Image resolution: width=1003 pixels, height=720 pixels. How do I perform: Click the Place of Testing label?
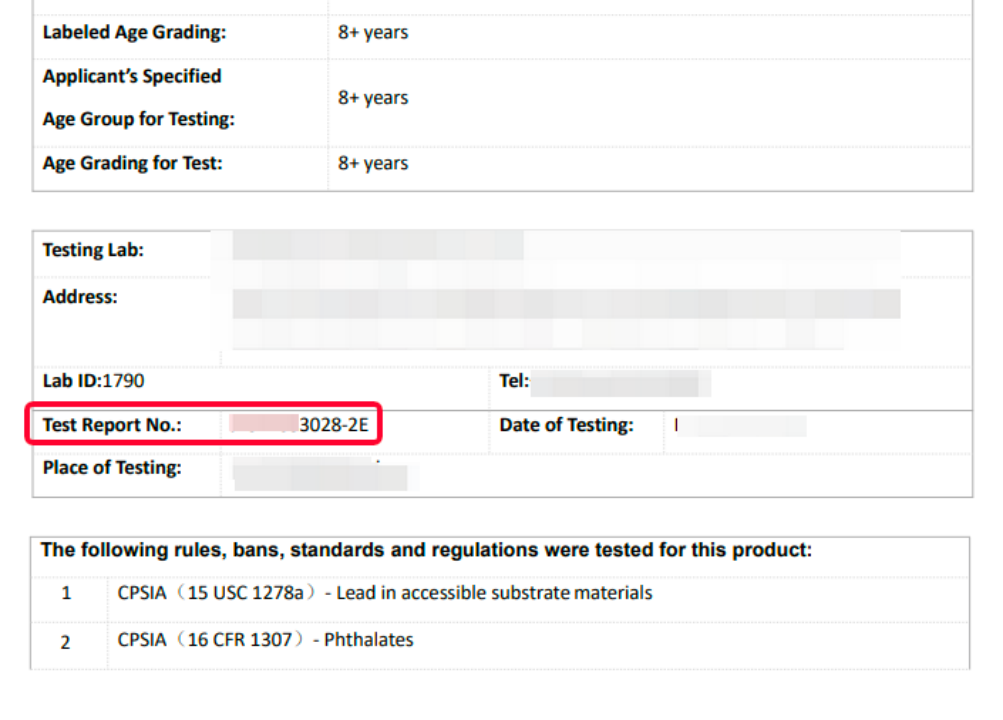112,467
